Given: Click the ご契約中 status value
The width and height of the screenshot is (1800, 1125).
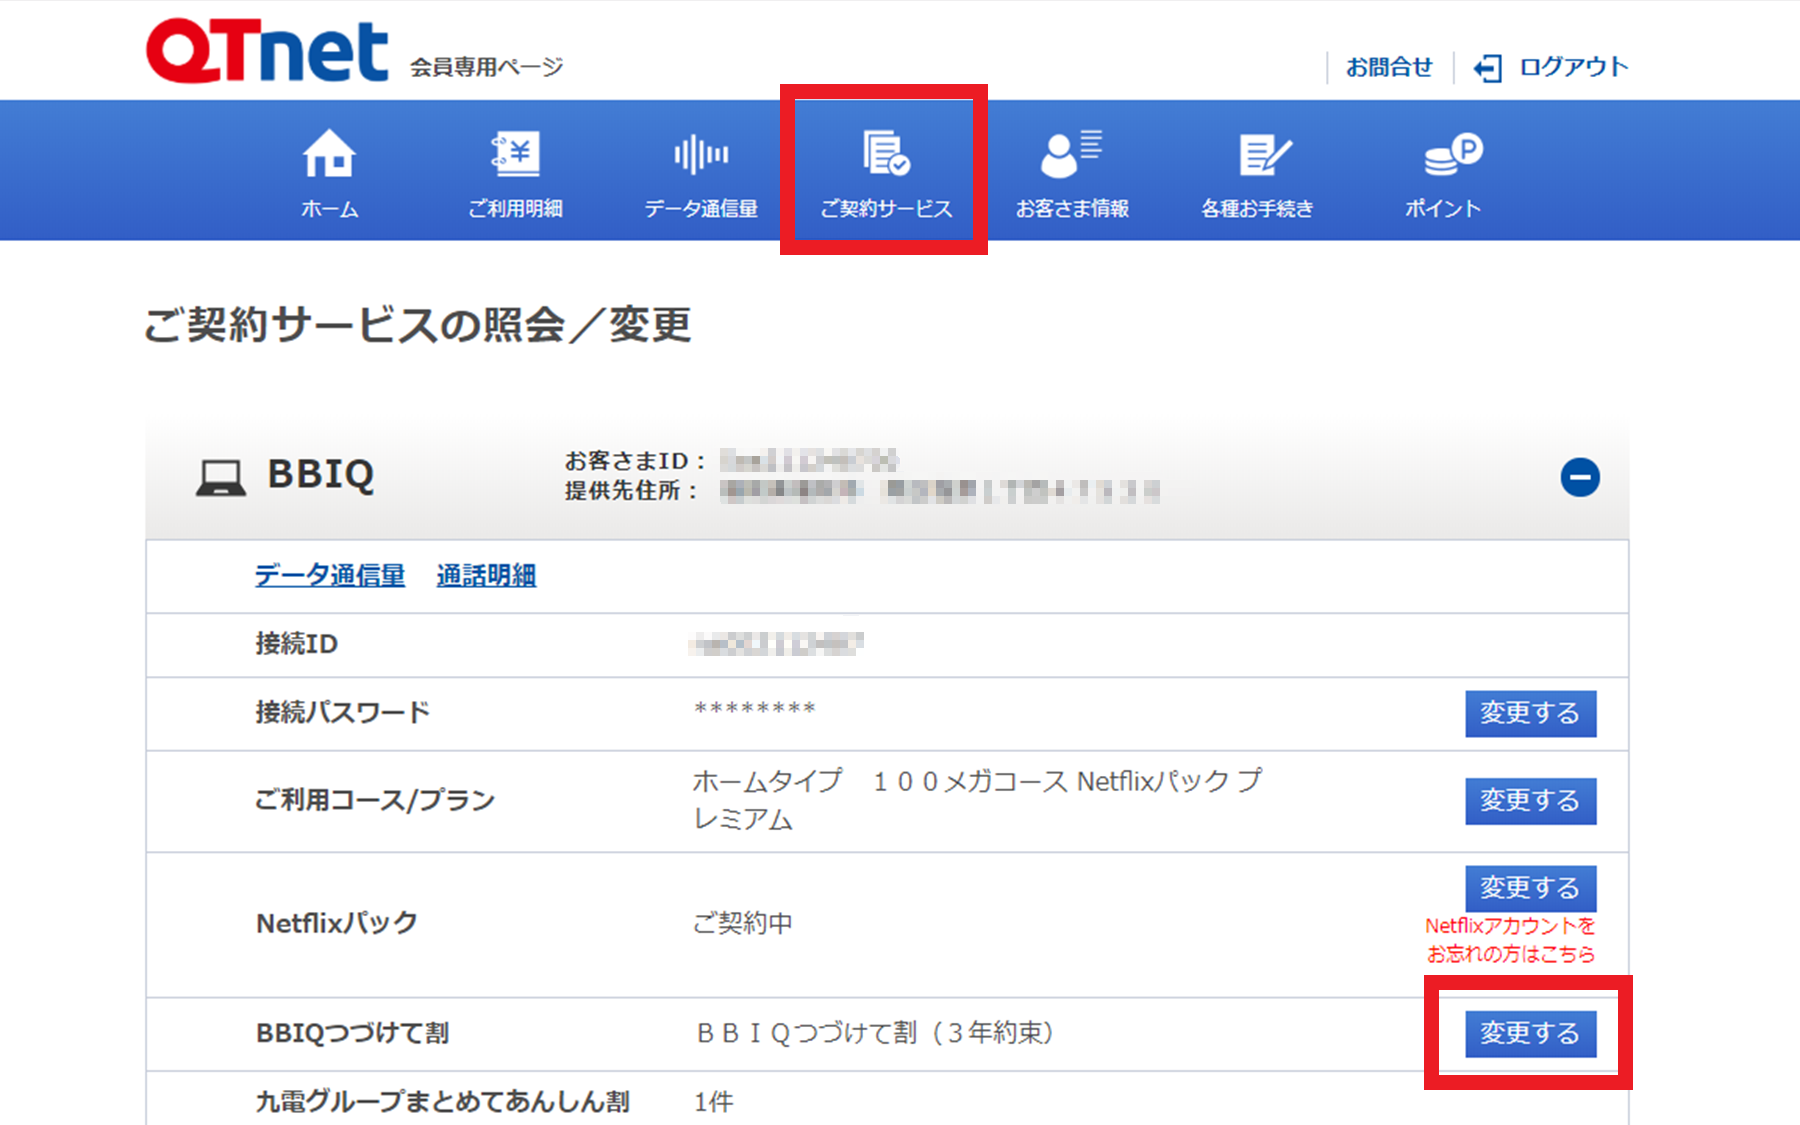Looking at the screenshot, I should click(743, 923).
